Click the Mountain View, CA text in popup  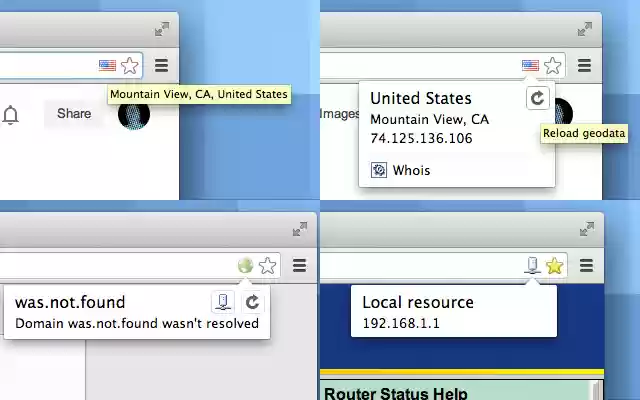[x=429, y=119]
